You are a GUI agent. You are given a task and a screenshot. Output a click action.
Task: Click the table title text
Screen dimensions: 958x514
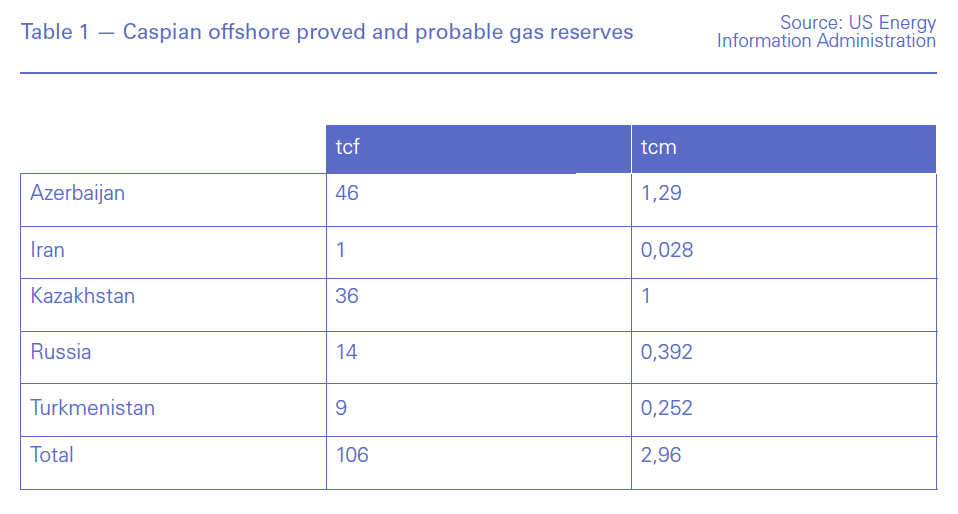(x=327, y=32)
